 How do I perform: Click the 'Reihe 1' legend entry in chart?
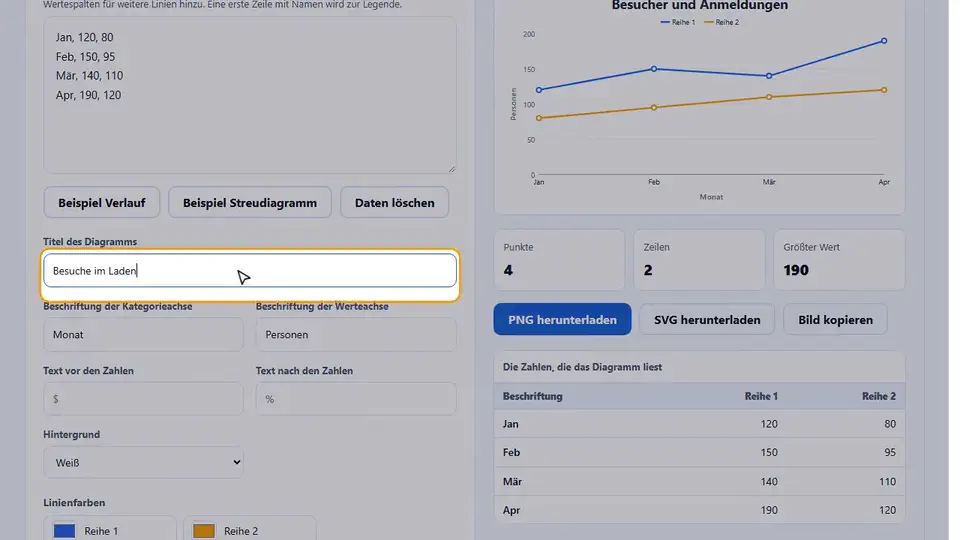(678, 22)
